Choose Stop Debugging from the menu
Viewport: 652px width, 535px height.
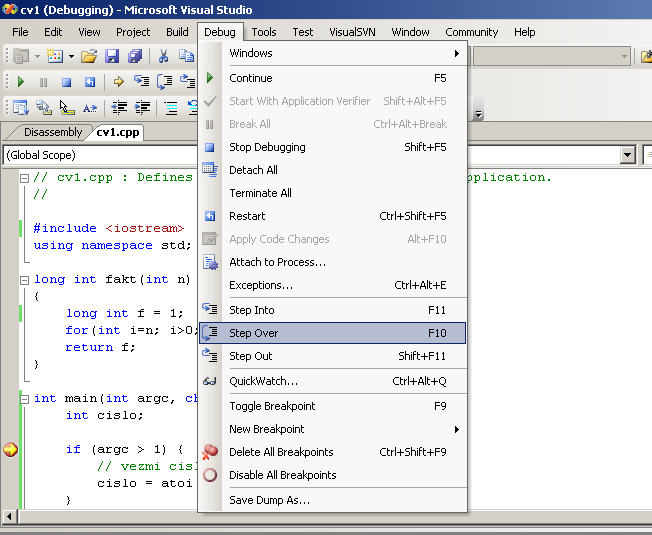332,147
